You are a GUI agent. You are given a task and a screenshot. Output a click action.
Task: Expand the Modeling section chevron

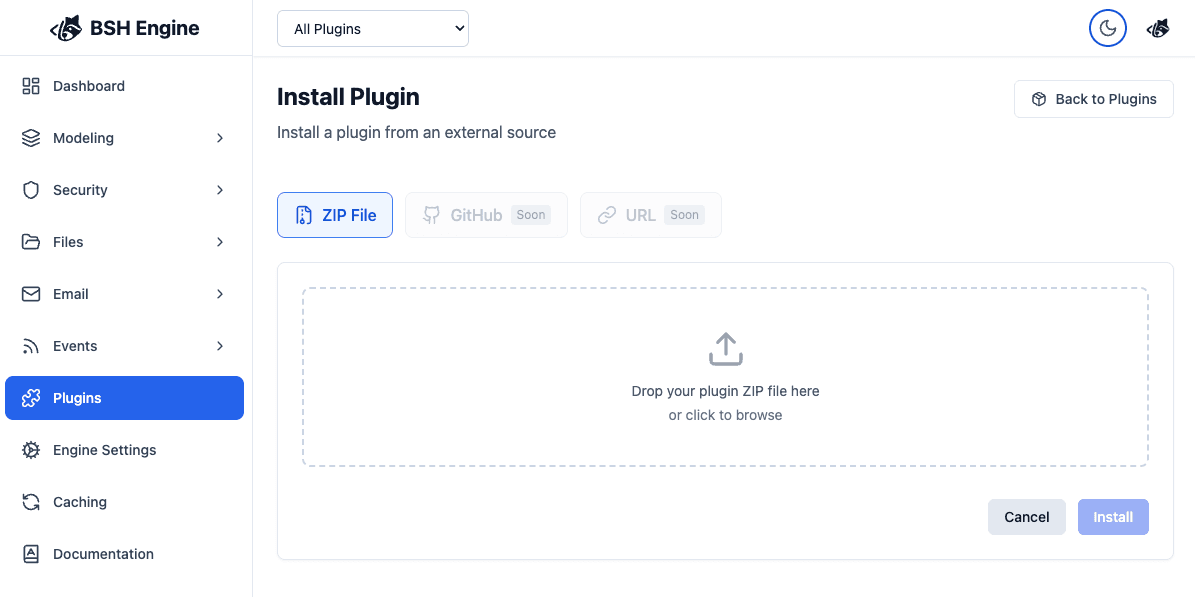(x=220, y=138)
